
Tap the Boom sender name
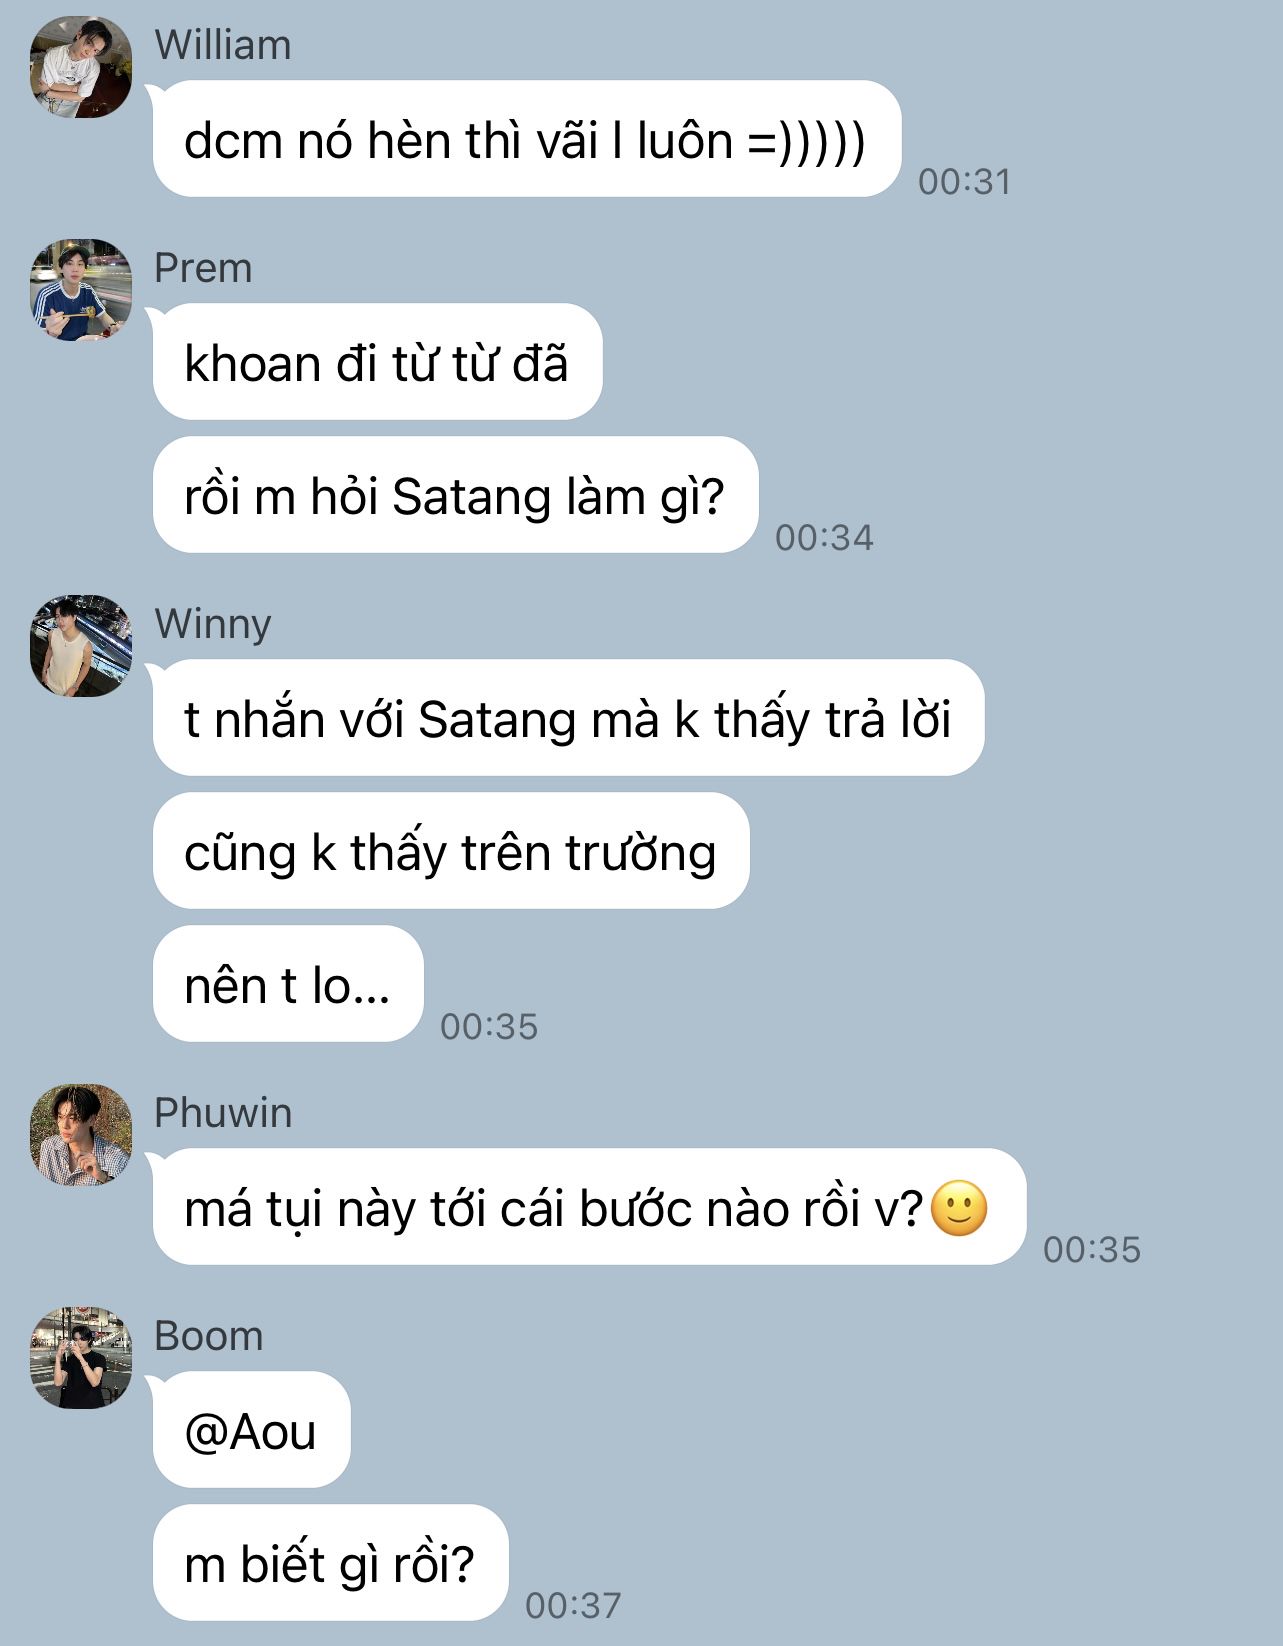tap(208, 1336)
